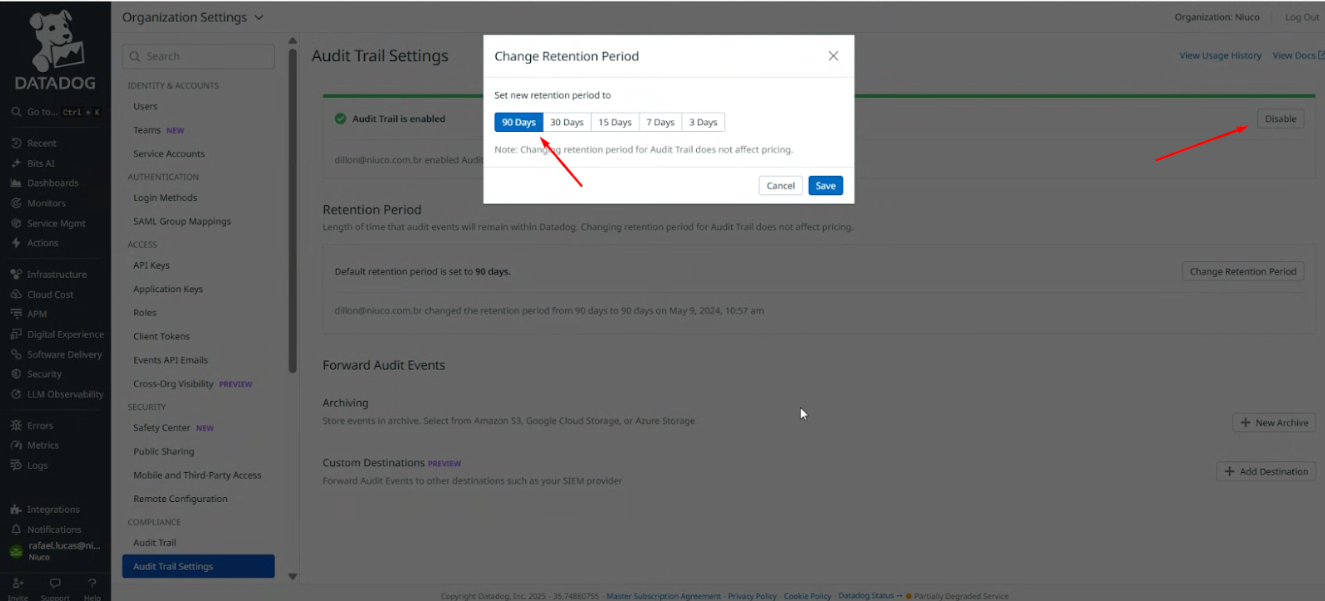Screen dimensions: 1325x601
Task: Open the View Docs link
Action: tap(1298, 56)
